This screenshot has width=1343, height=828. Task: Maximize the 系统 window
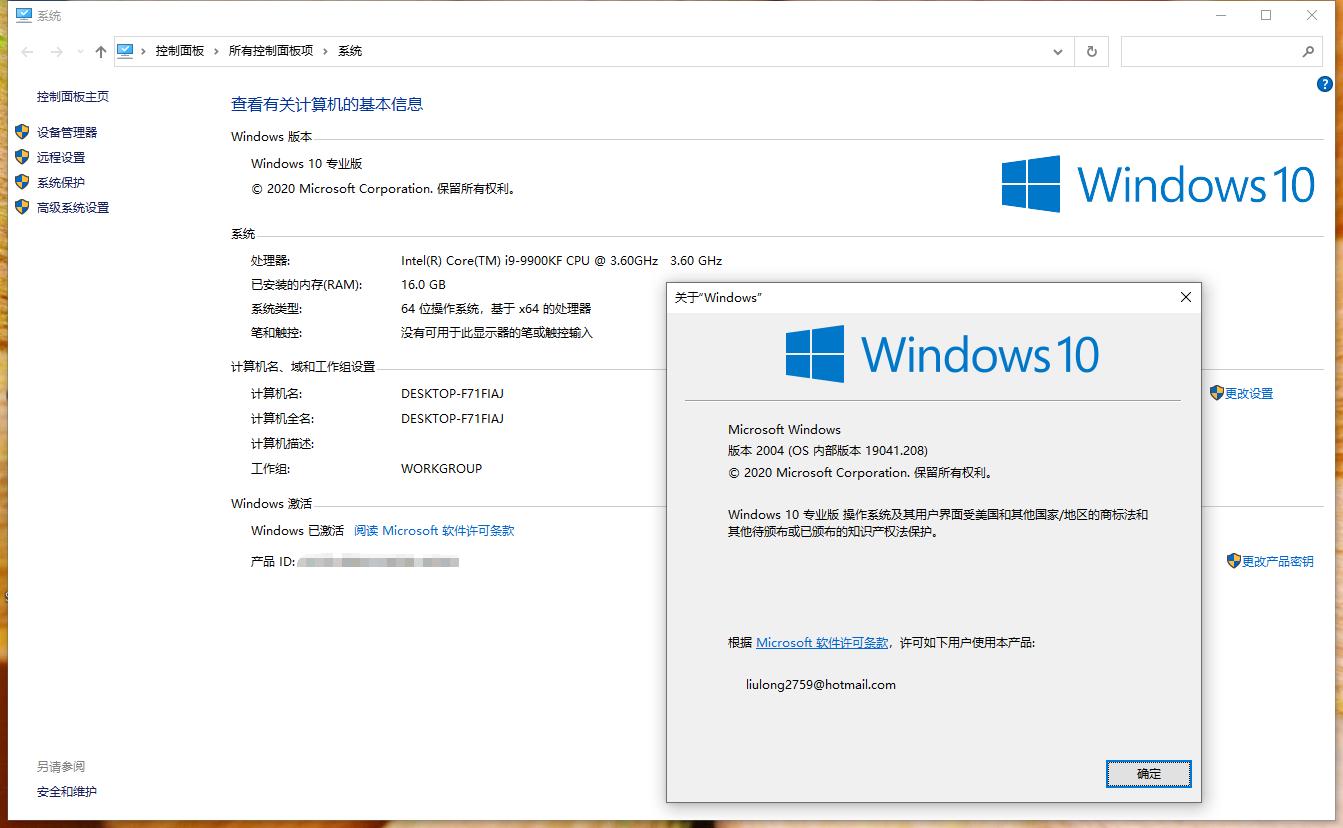coord(1266,15)
